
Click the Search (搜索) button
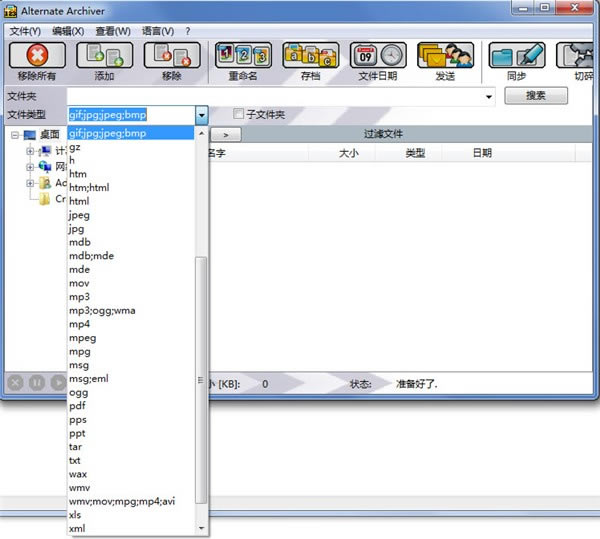coord(533,96)
